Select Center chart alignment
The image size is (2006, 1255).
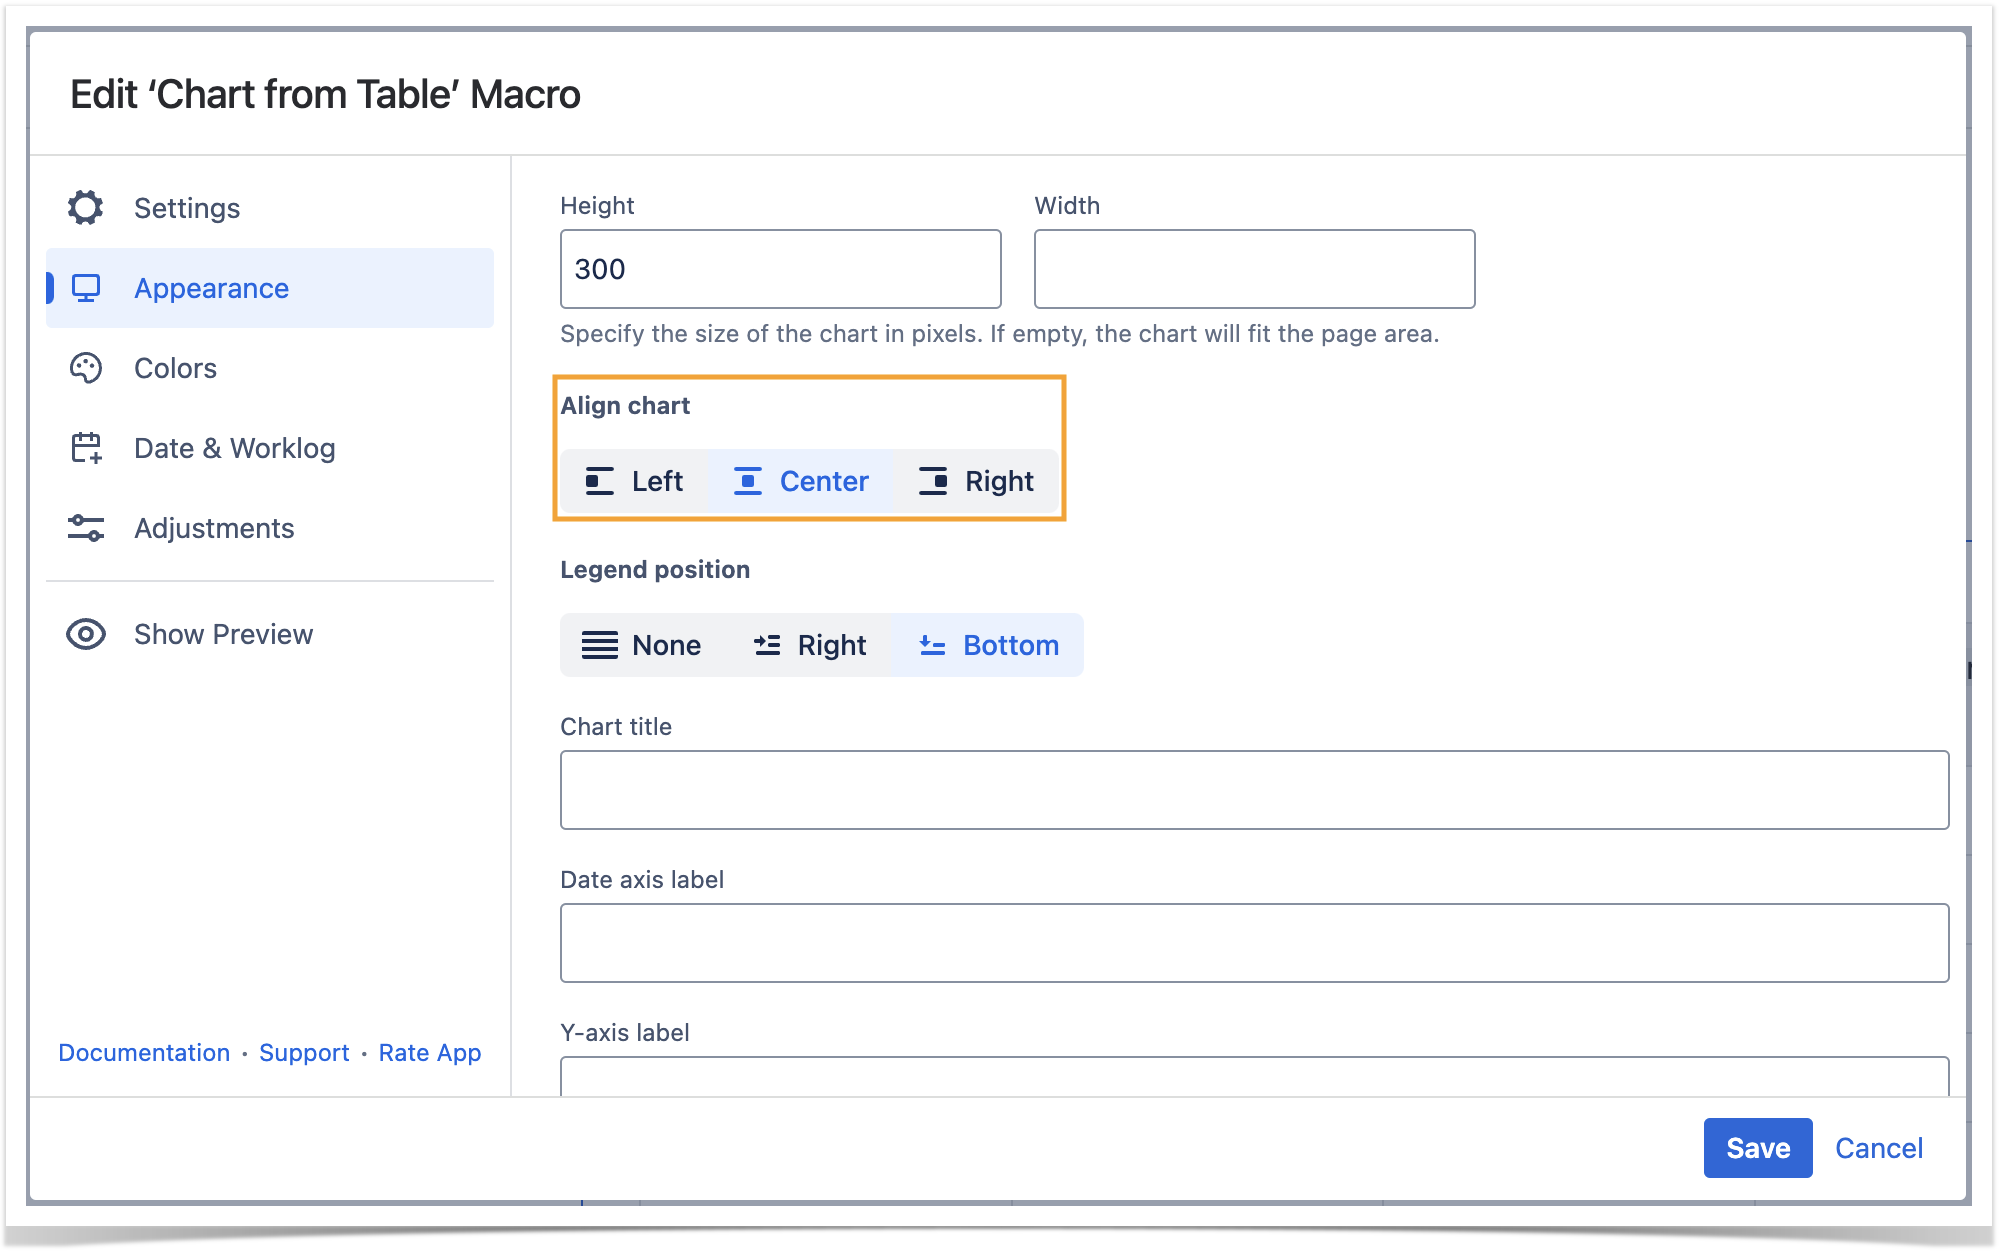click(x=801, y=482)
